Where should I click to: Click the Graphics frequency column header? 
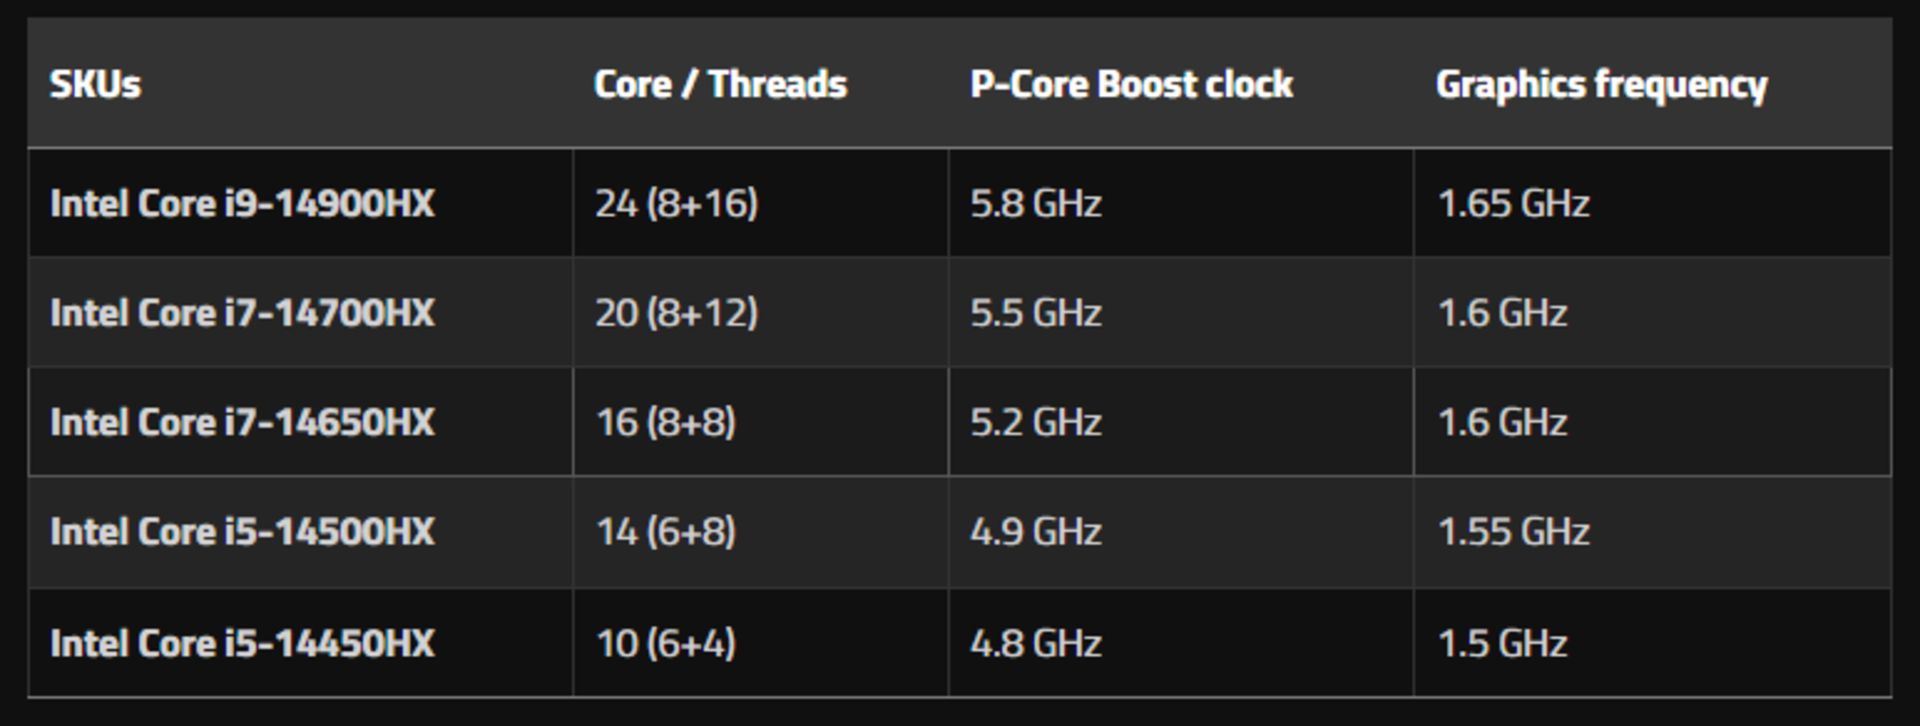(1601, 85)
